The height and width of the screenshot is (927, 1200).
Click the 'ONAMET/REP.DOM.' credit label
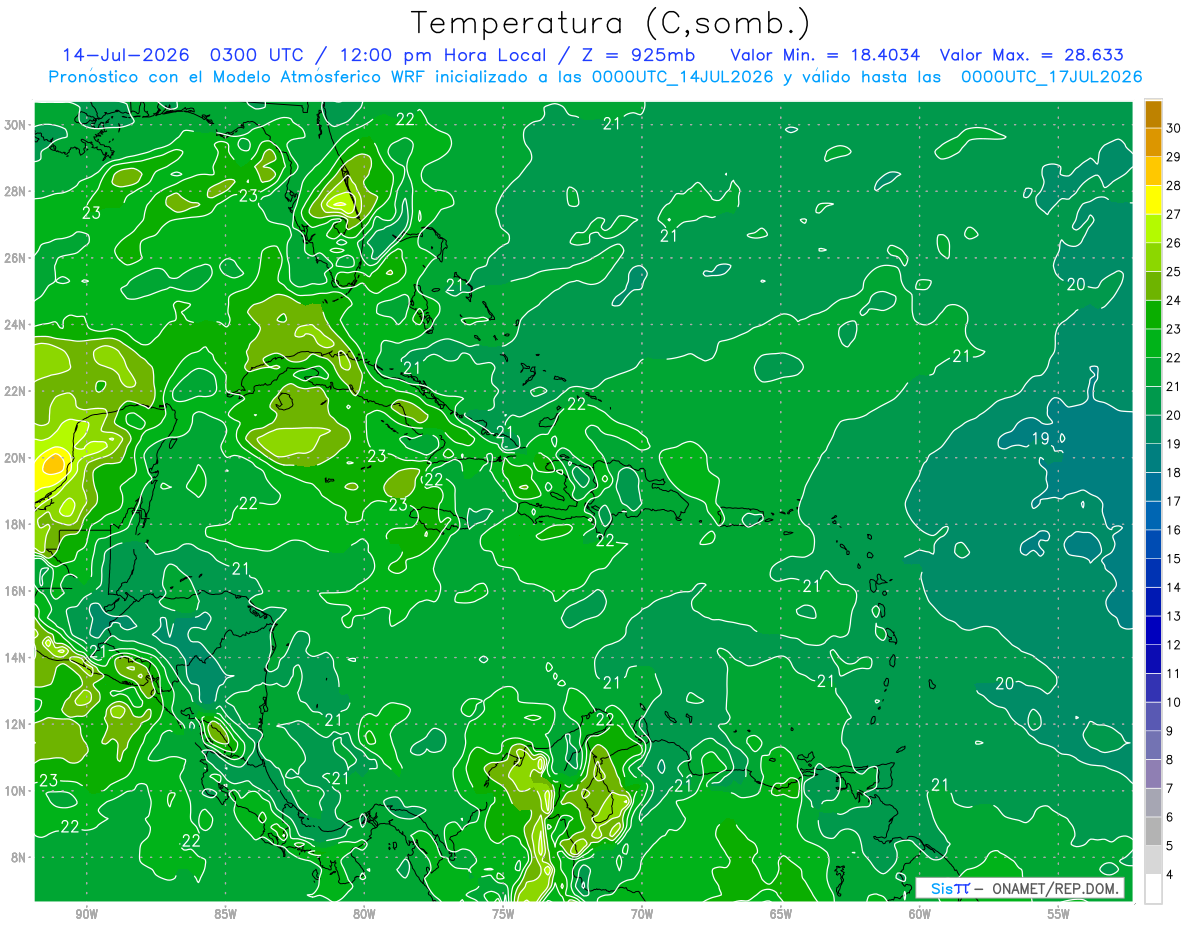pyautogui.click(x=1056, y=888)
